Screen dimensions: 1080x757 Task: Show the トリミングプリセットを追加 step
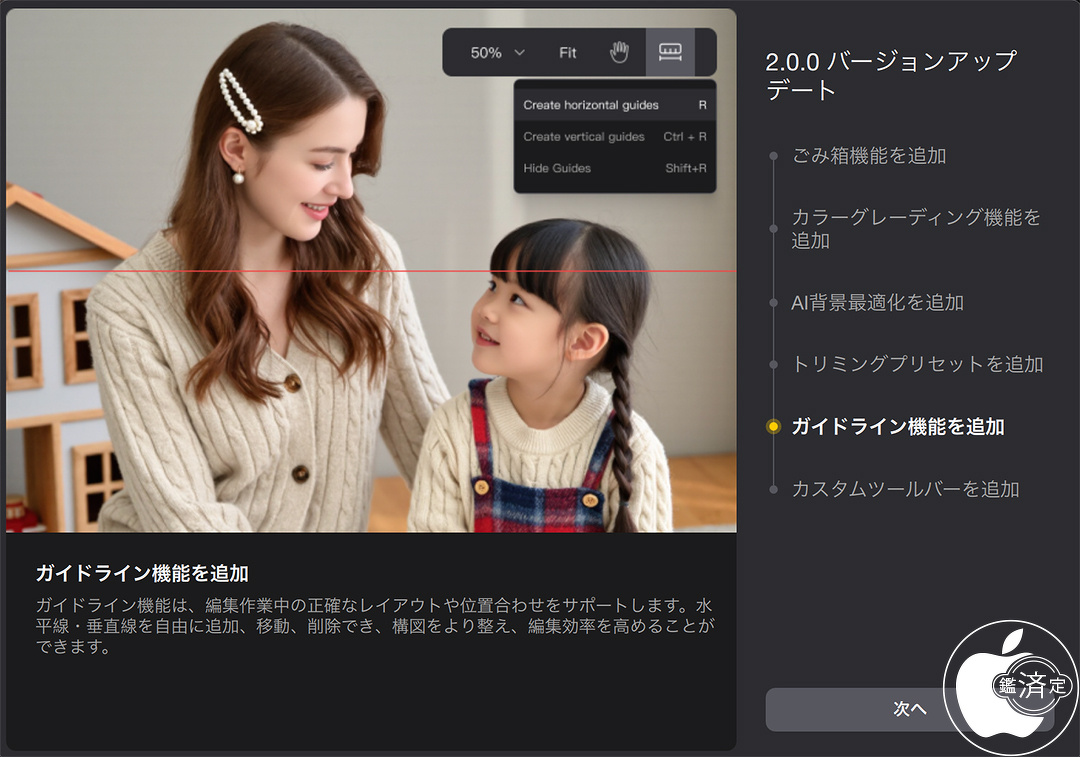917,365
